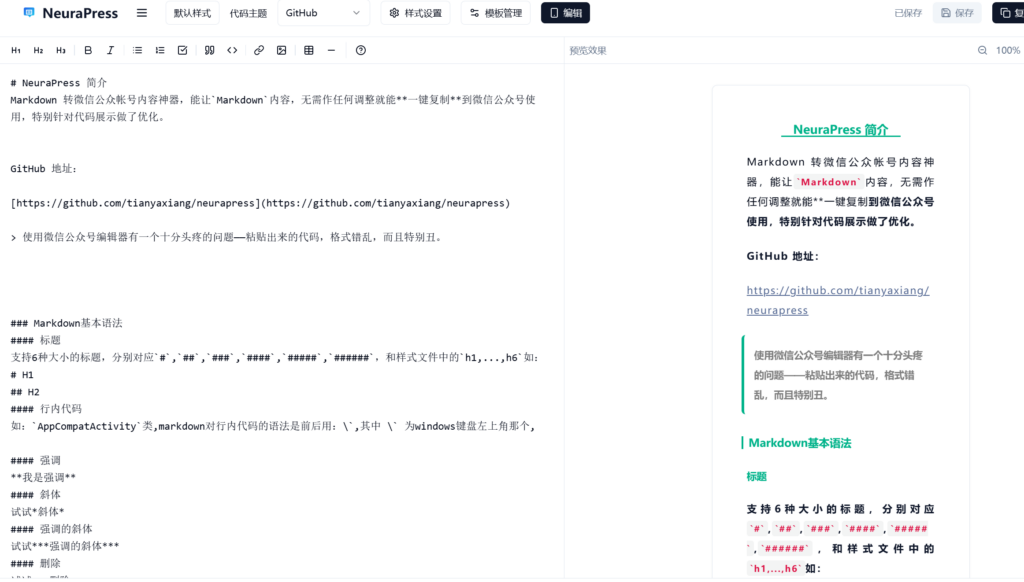The image size is (1024, 582).
Task: Click '#### 行内代码' line in editor
Action: tap(46, 409)
